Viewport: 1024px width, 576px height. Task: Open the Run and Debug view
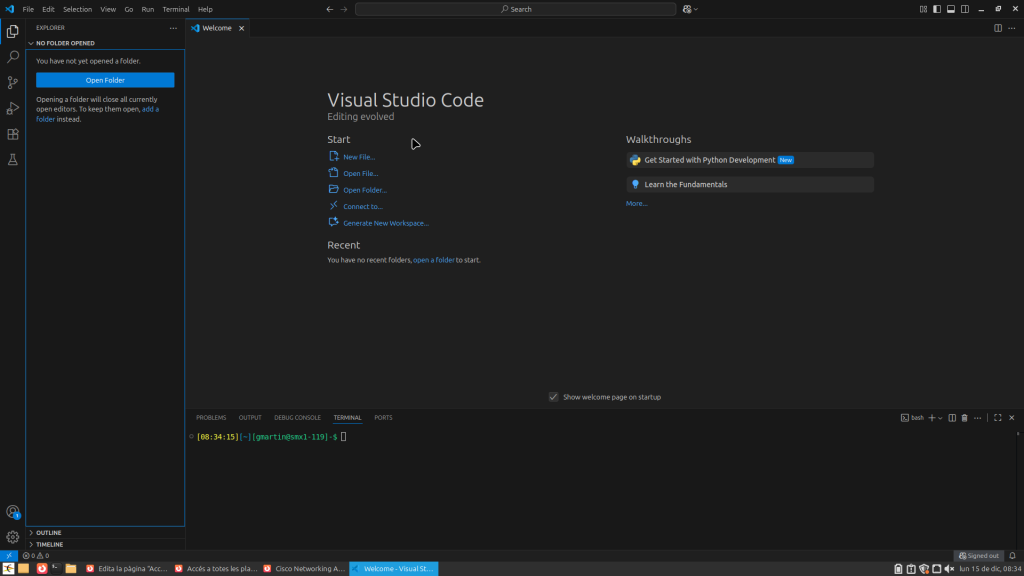[x=13, y=108]
